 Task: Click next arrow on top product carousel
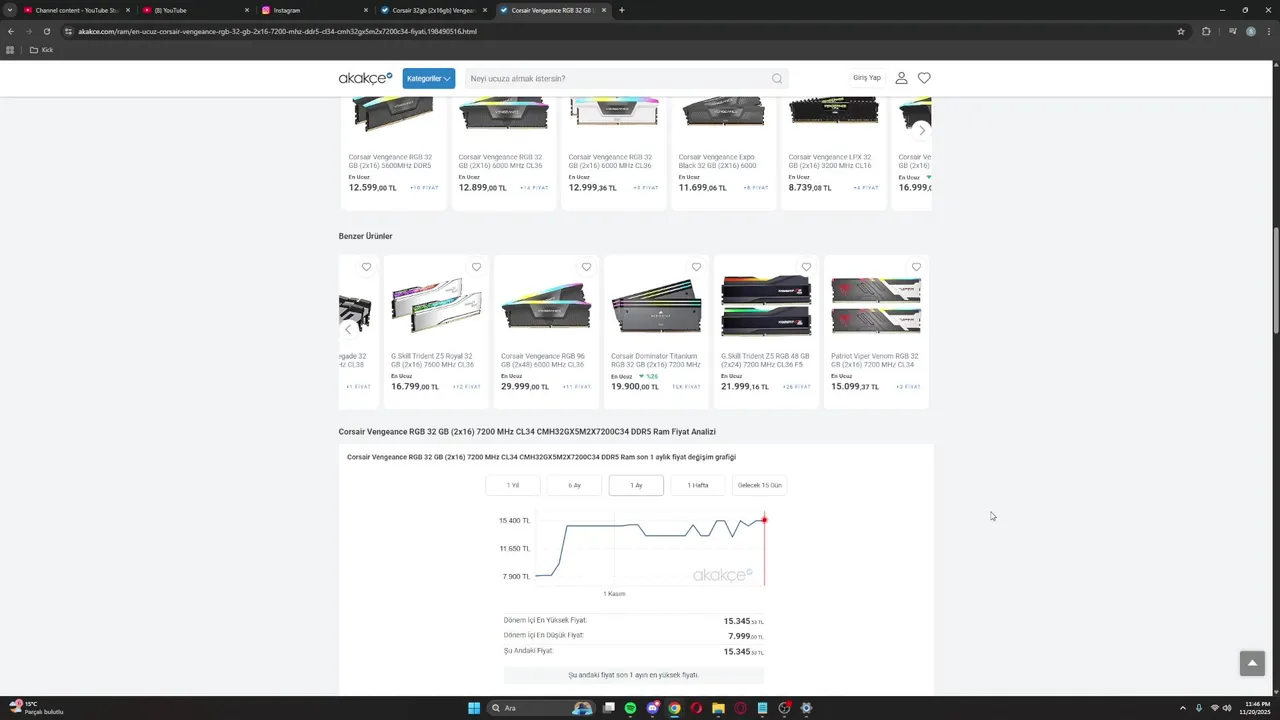(x=922, y=130)
